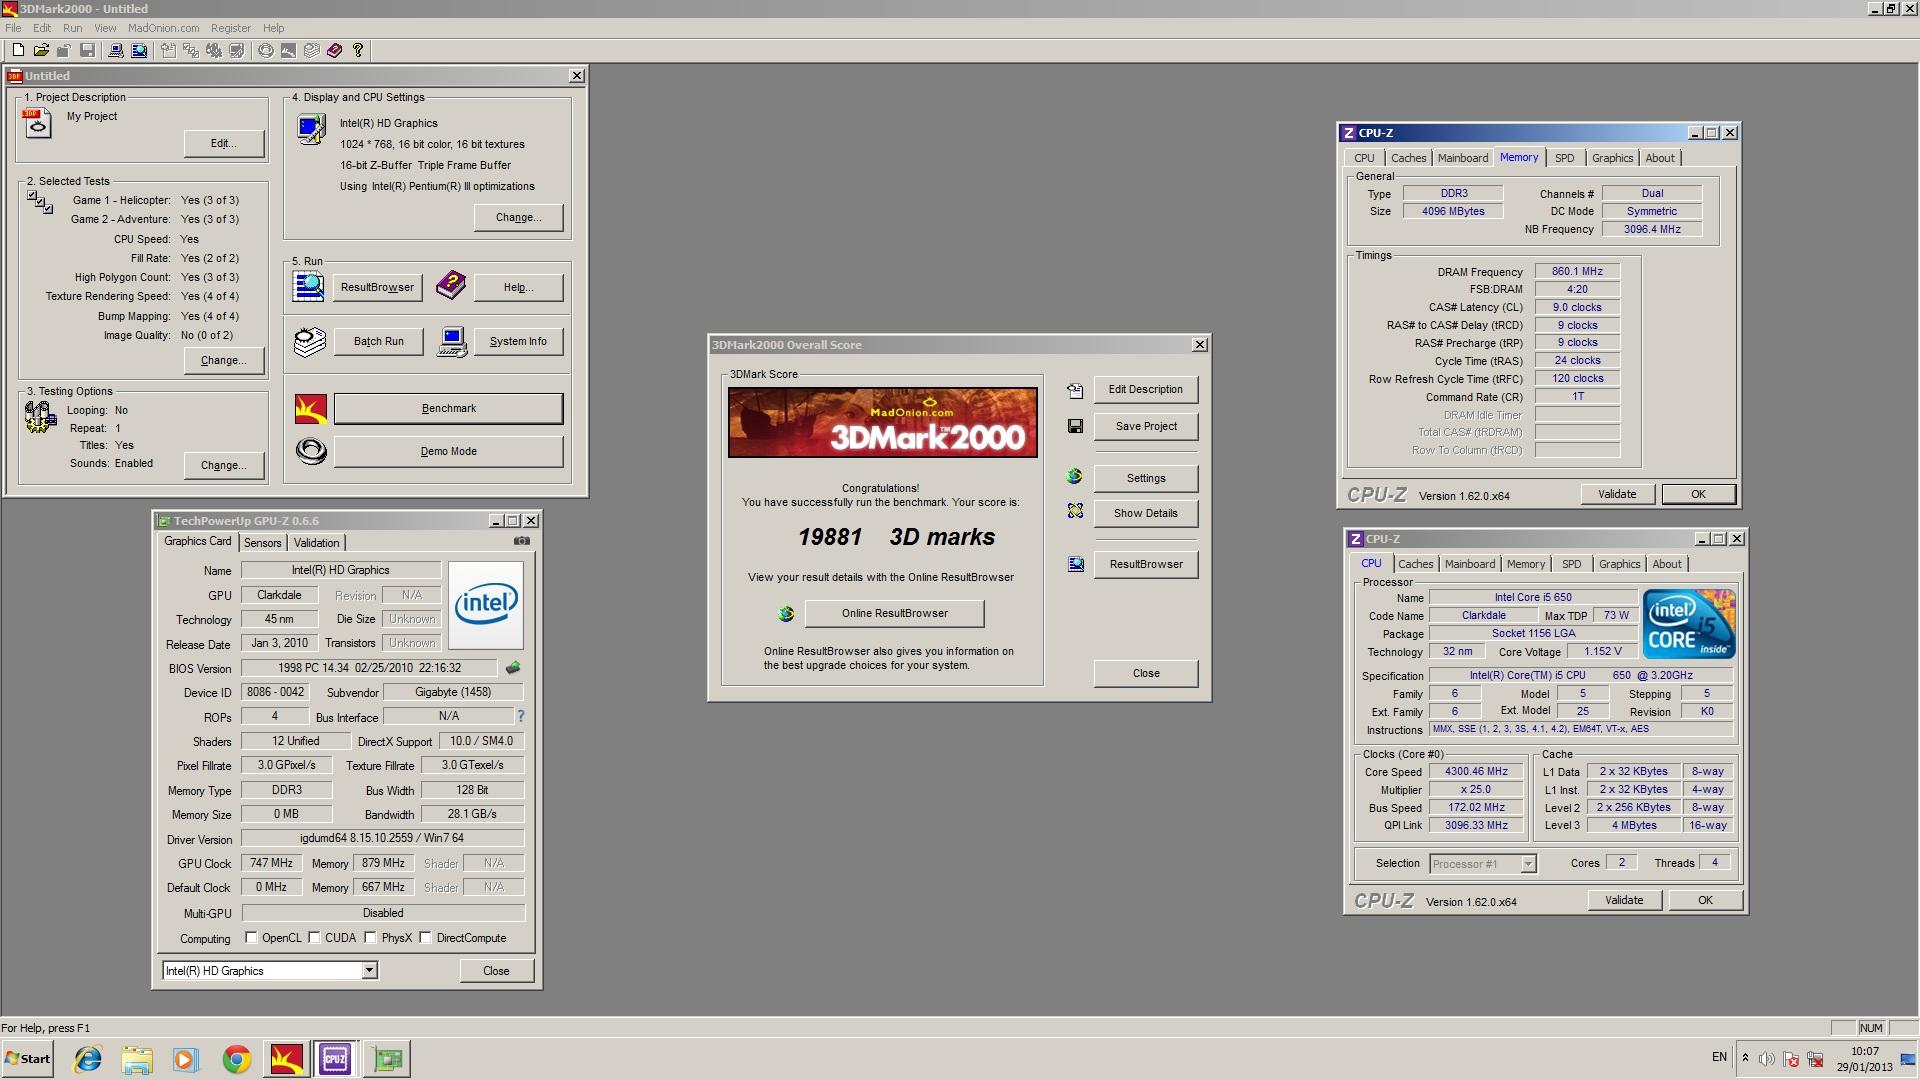Click the Demo Mode button

[448, 452]
